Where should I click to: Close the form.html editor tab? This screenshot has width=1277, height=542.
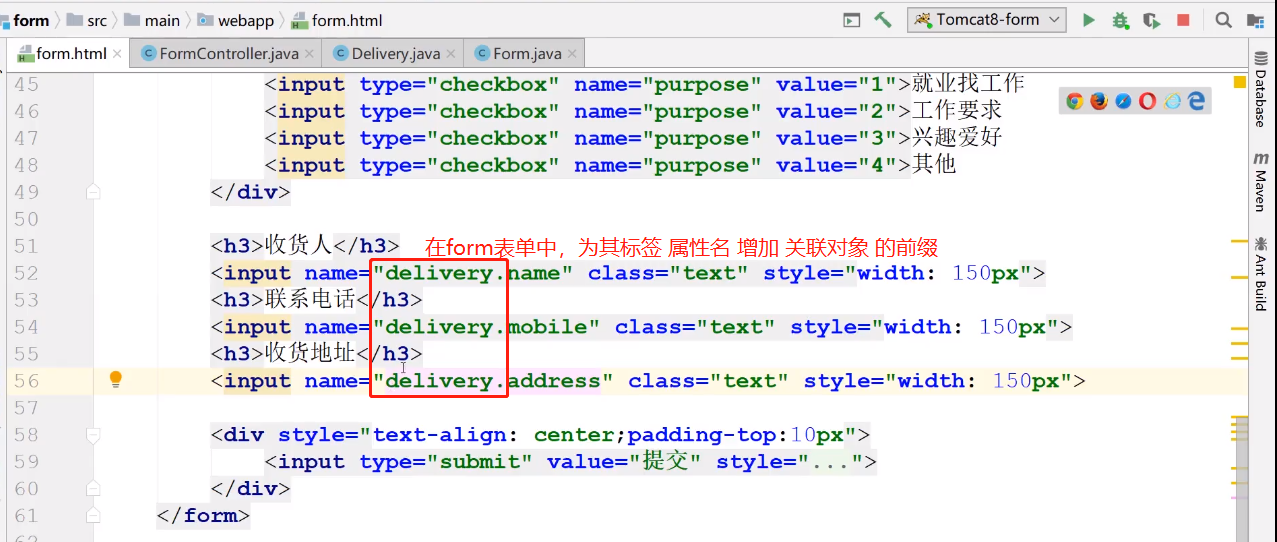118,54
